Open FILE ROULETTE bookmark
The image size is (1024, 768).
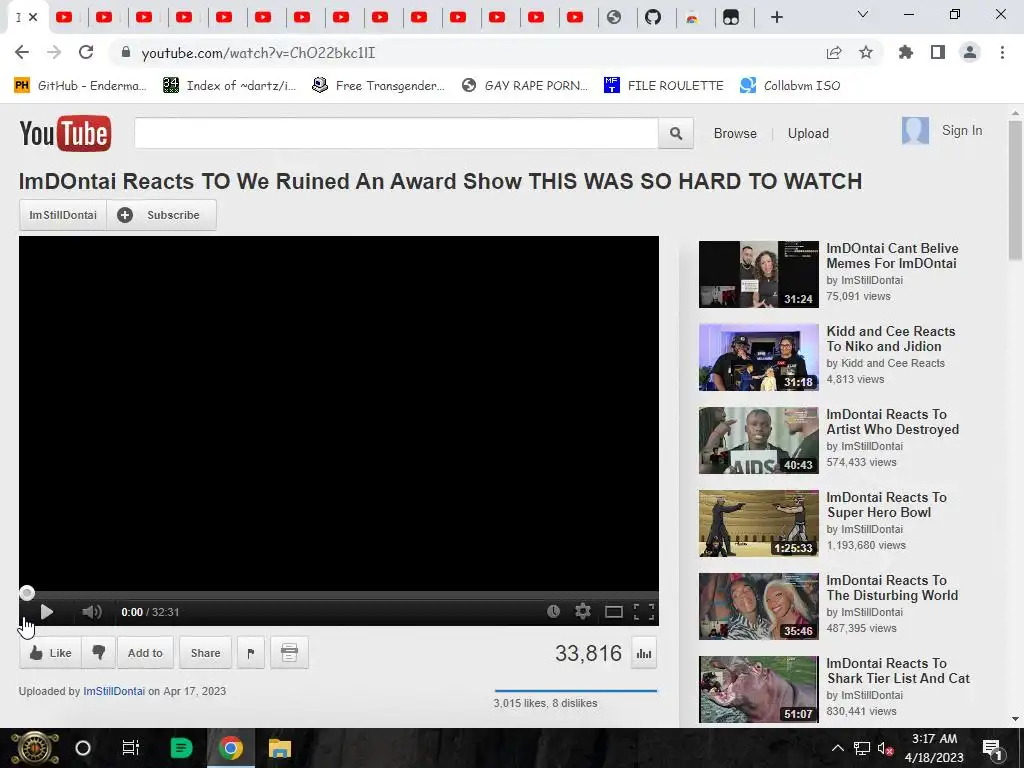pos(664,86)
